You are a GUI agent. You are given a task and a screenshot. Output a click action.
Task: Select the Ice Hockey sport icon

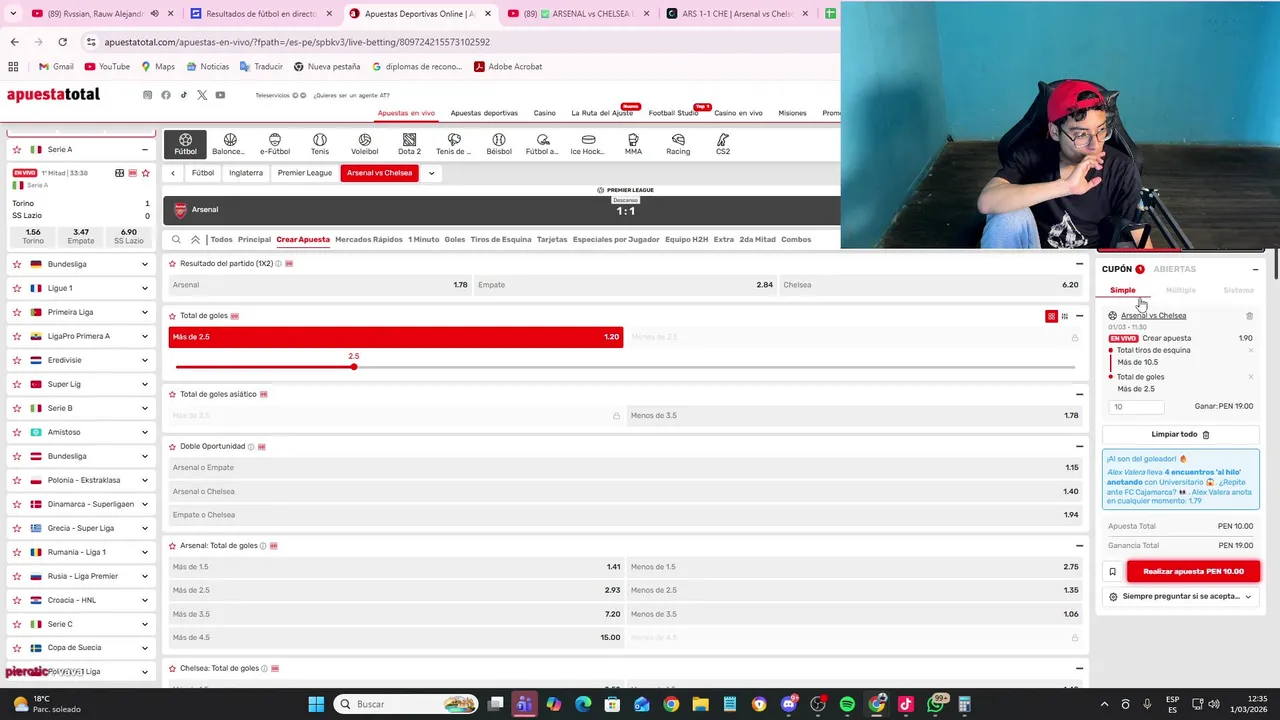(x=588, y=144)
